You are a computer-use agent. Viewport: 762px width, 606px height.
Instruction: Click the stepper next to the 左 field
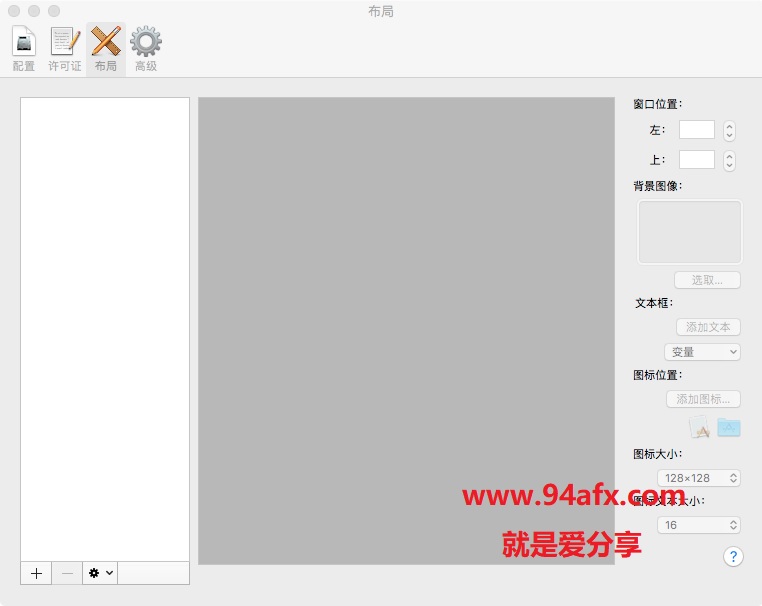[729, 130]
